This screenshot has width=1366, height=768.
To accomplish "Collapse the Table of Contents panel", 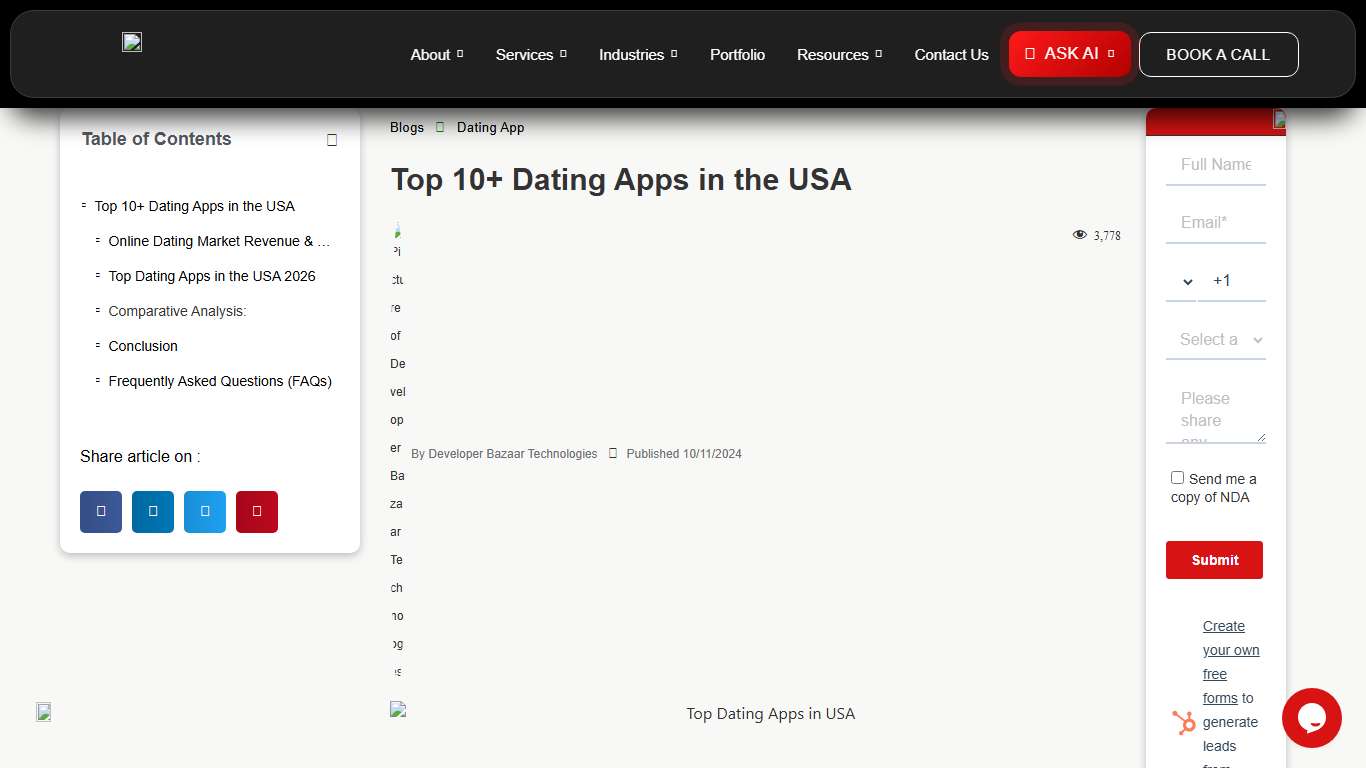I will tap(331, 140).
